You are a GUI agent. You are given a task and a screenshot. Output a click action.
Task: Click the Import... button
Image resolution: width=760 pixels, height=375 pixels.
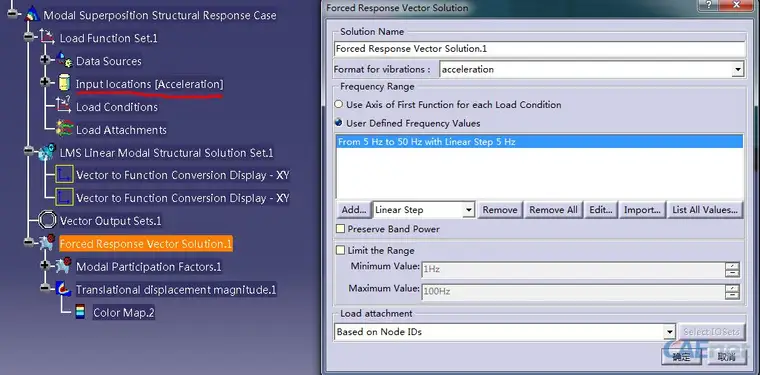pyautogui.click(x=642, y=210)
